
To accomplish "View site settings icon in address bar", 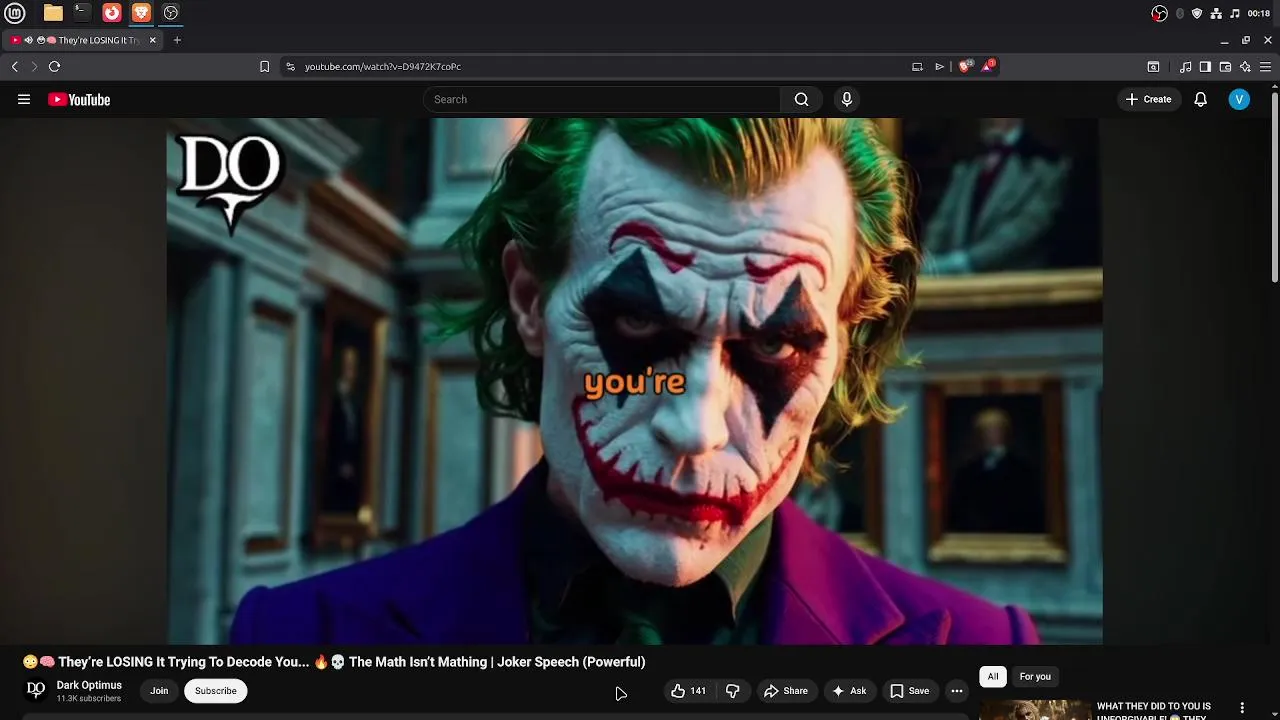I will (x=290, y=67).
